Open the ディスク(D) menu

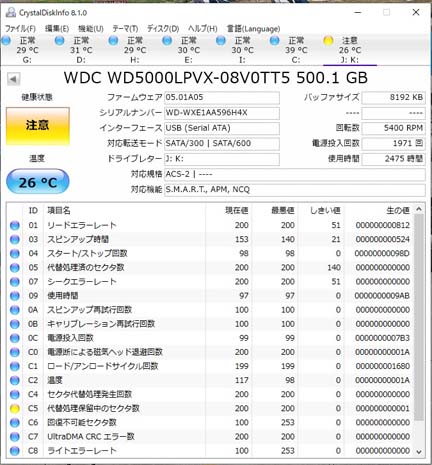click(163, 29)
